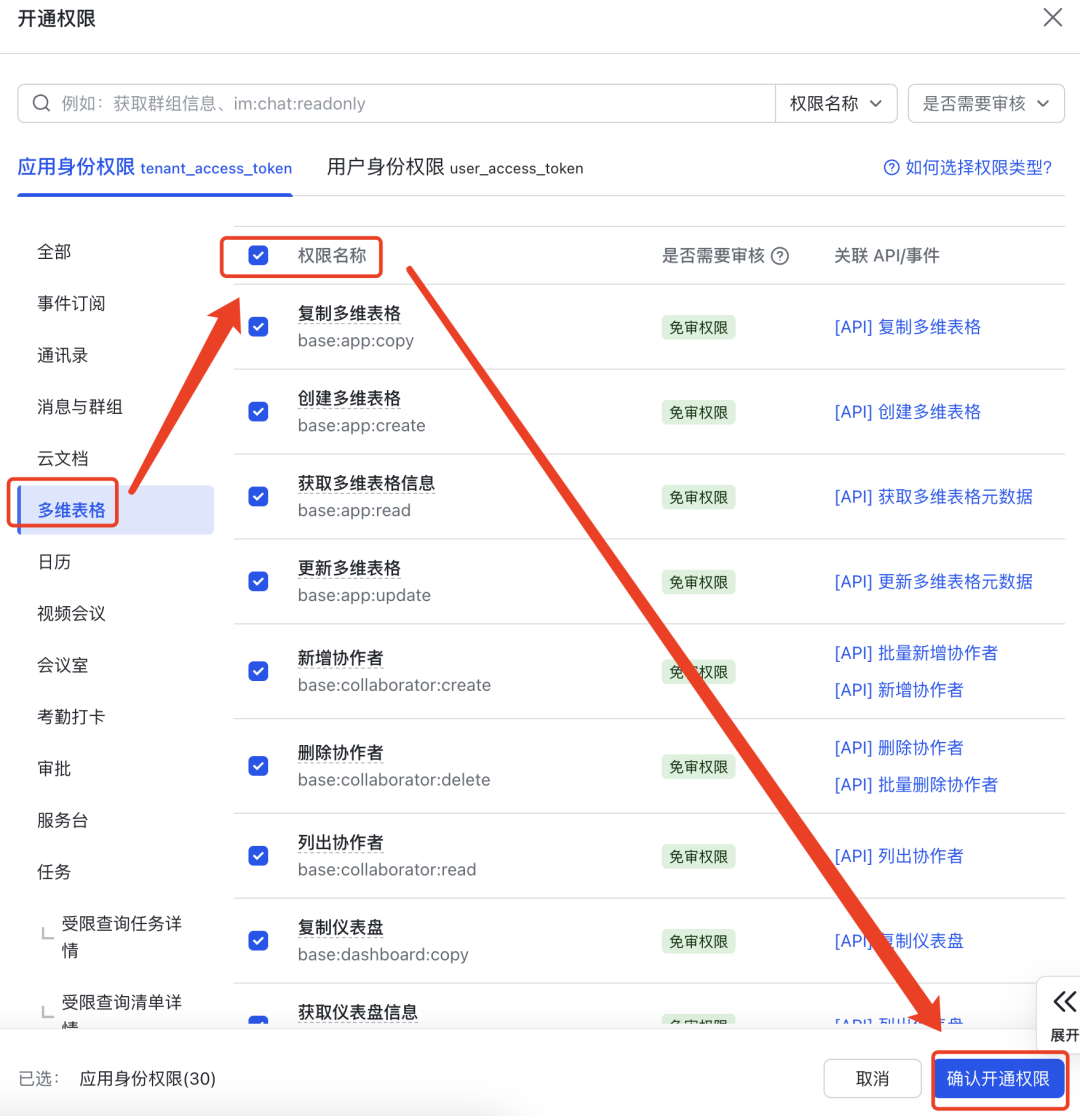Uncheck the 复制多维表格 permission checkbox
Image resolution: width=1080 pixels, height=1116 pixels.
pyautogui.click(x=258, y=327)
